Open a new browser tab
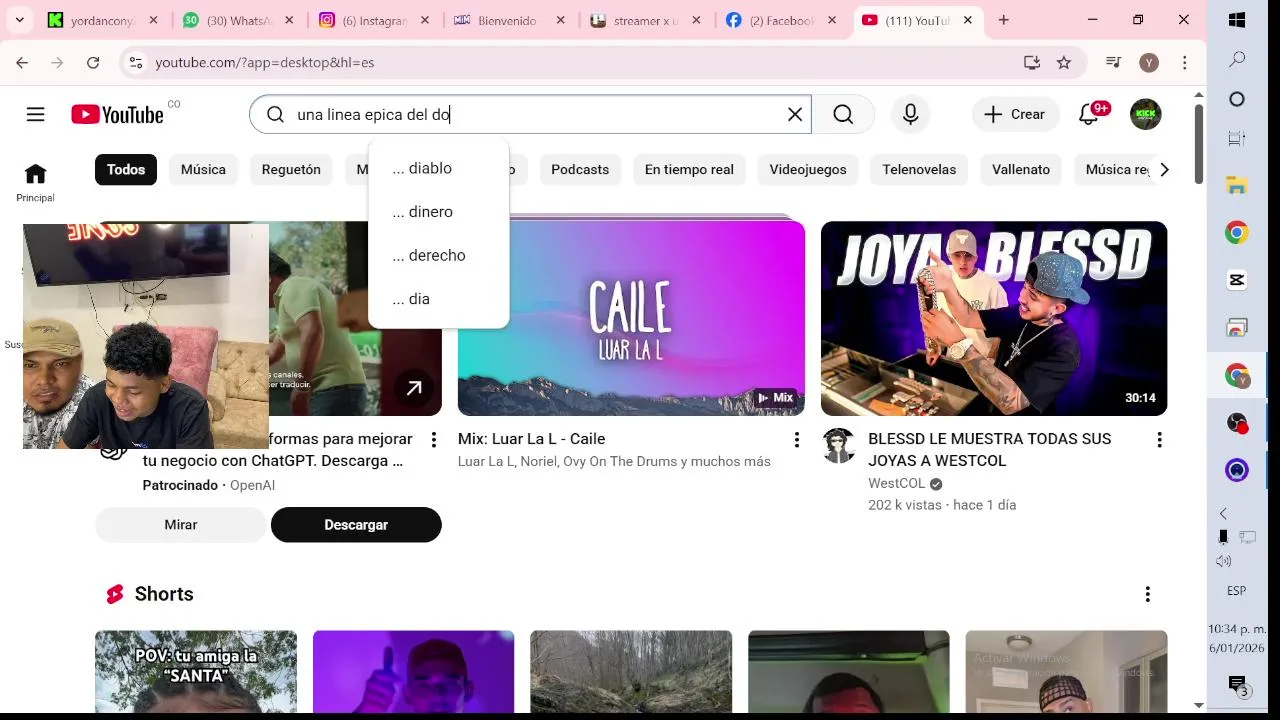This screenshot has height=720, width=1280. pyautogui.click(x=1003, y=20)
